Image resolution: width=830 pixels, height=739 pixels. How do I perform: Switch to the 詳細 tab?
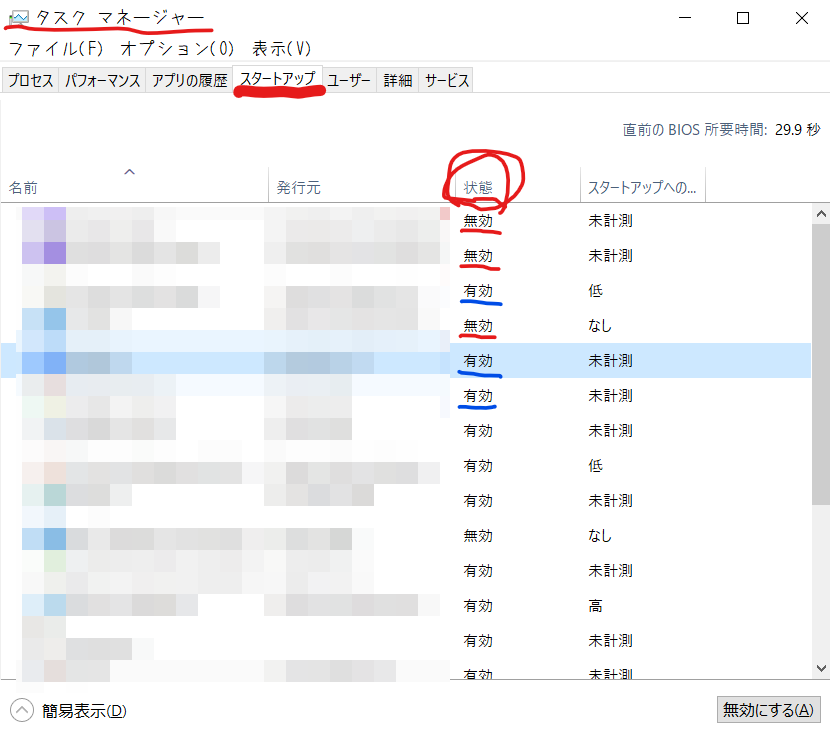pyautogui.click(x=398, y=80)
